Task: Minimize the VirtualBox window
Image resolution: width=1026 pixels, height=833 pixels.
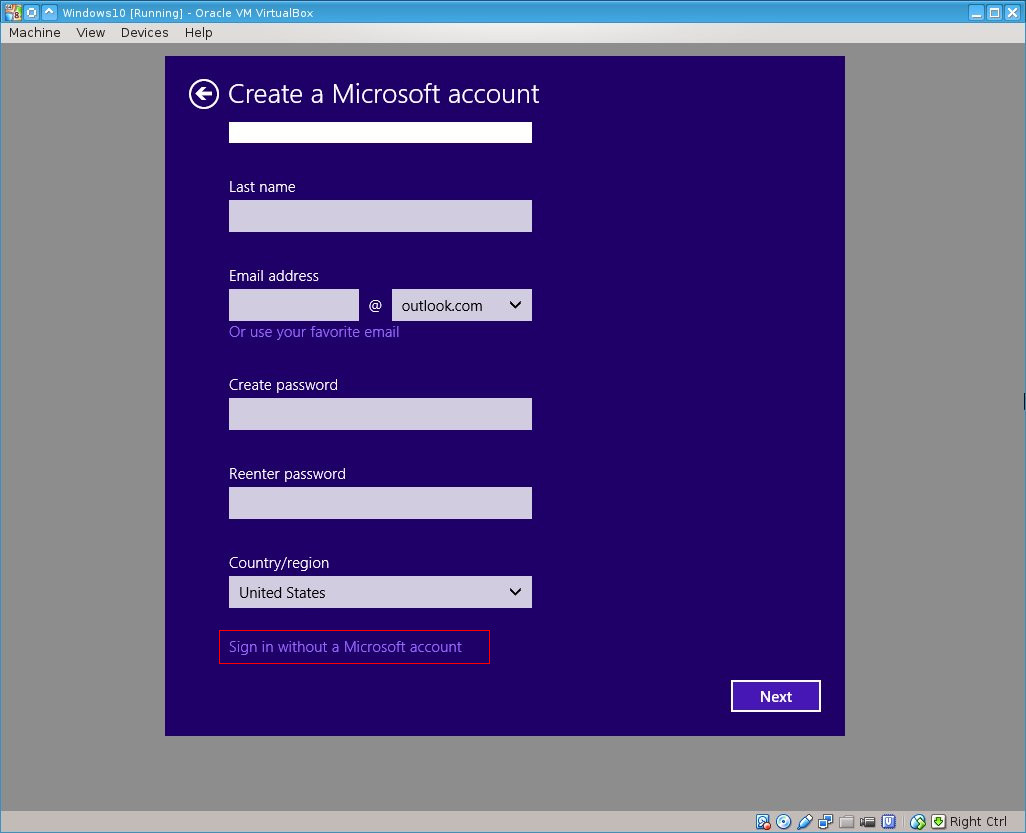Action: coord(976,12)
